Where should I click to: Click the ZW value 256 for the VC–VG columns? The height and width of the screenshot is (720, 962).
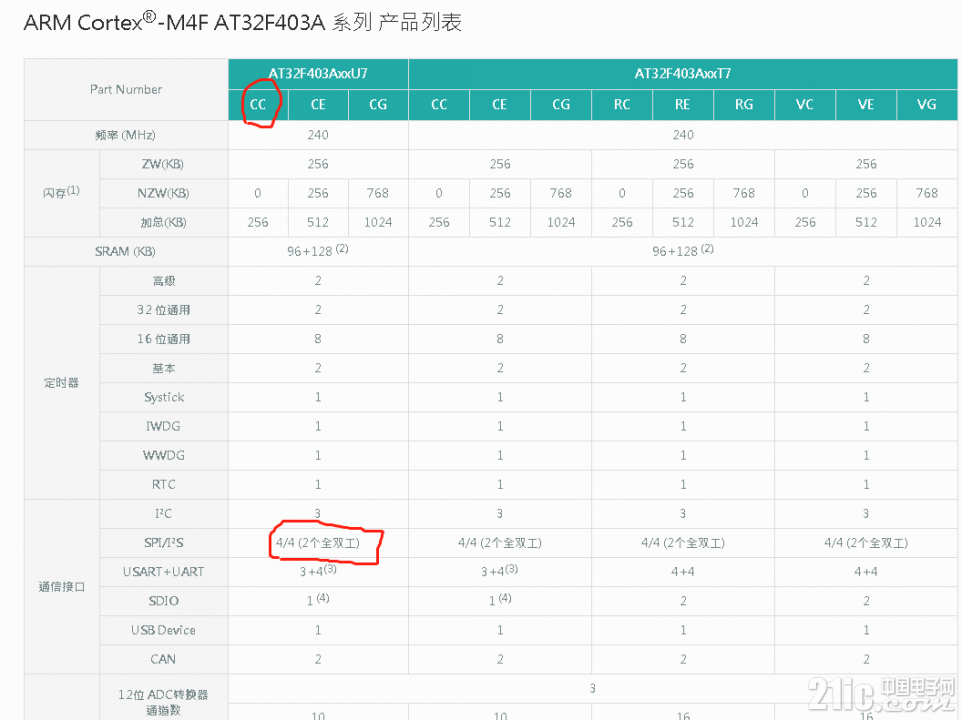pos(866,164)
